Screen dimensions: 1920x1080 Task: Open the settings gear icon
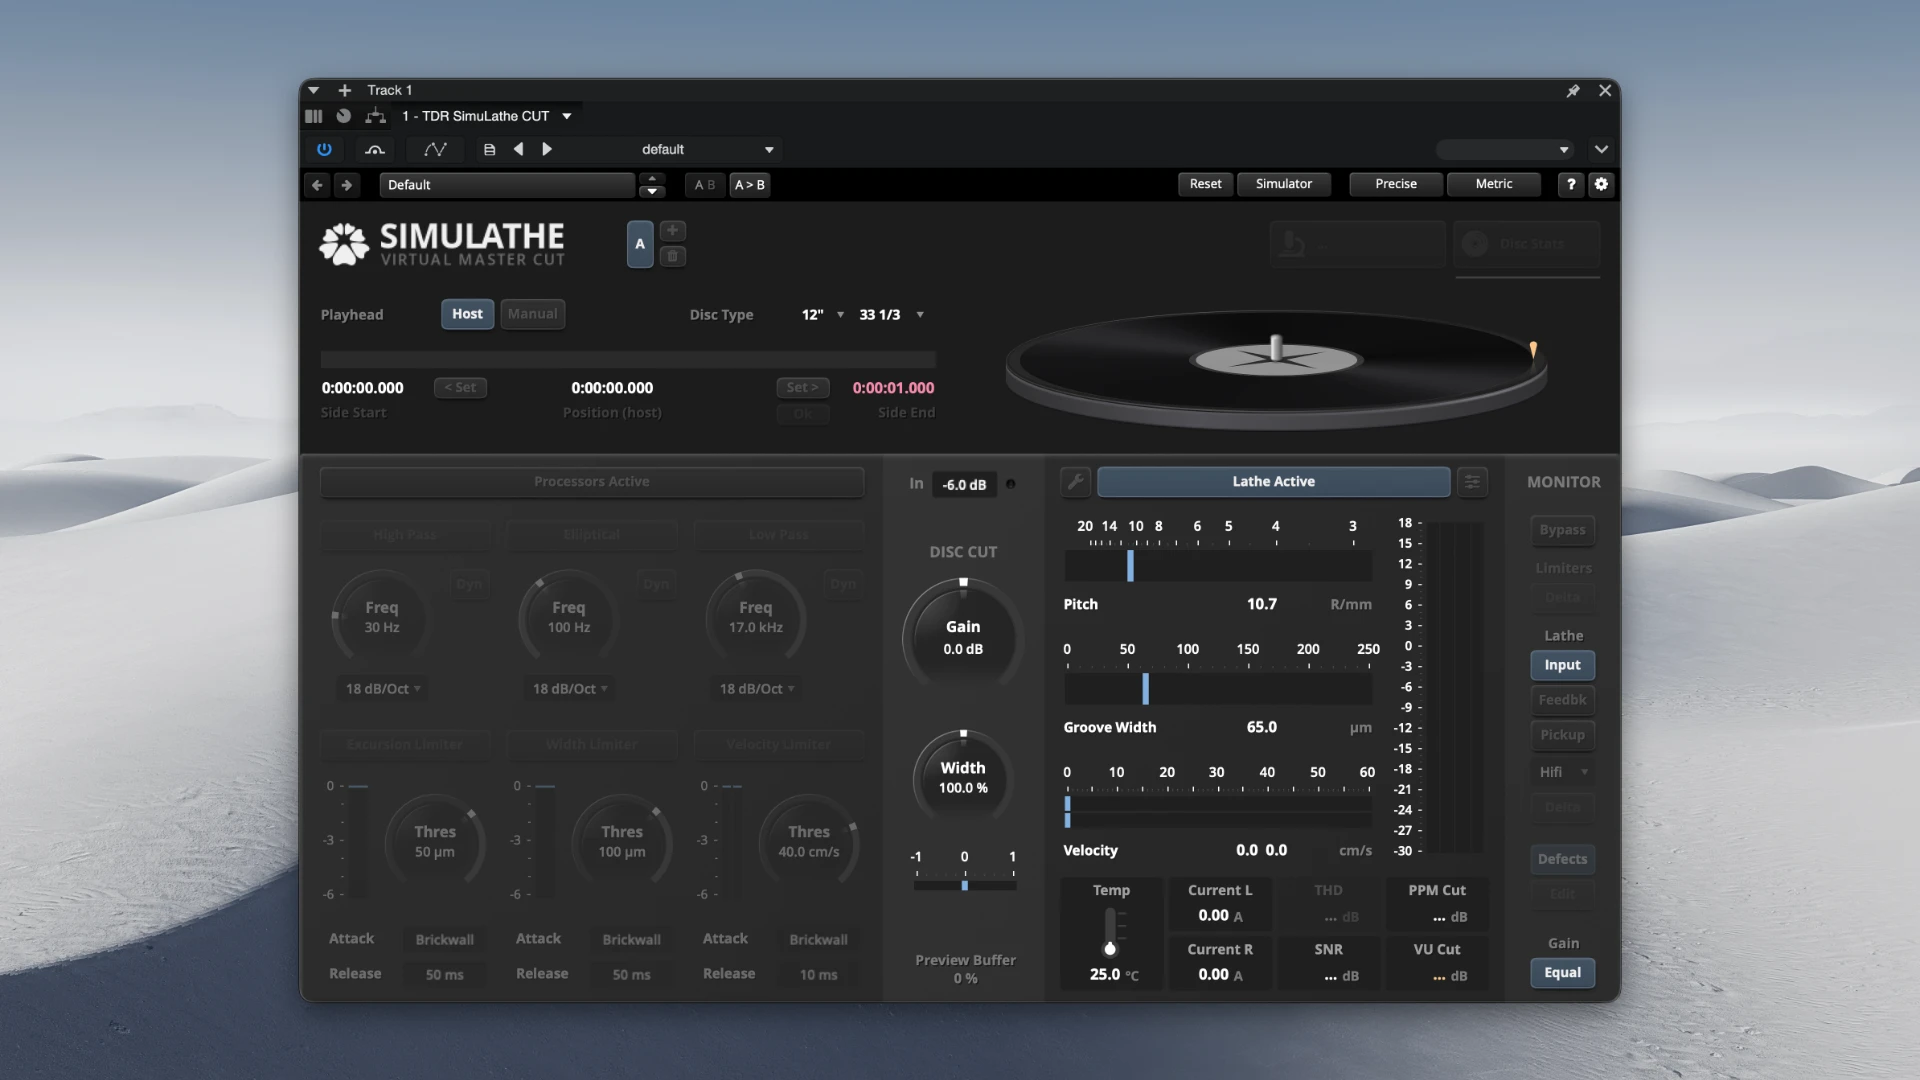tap(1601, 184)
